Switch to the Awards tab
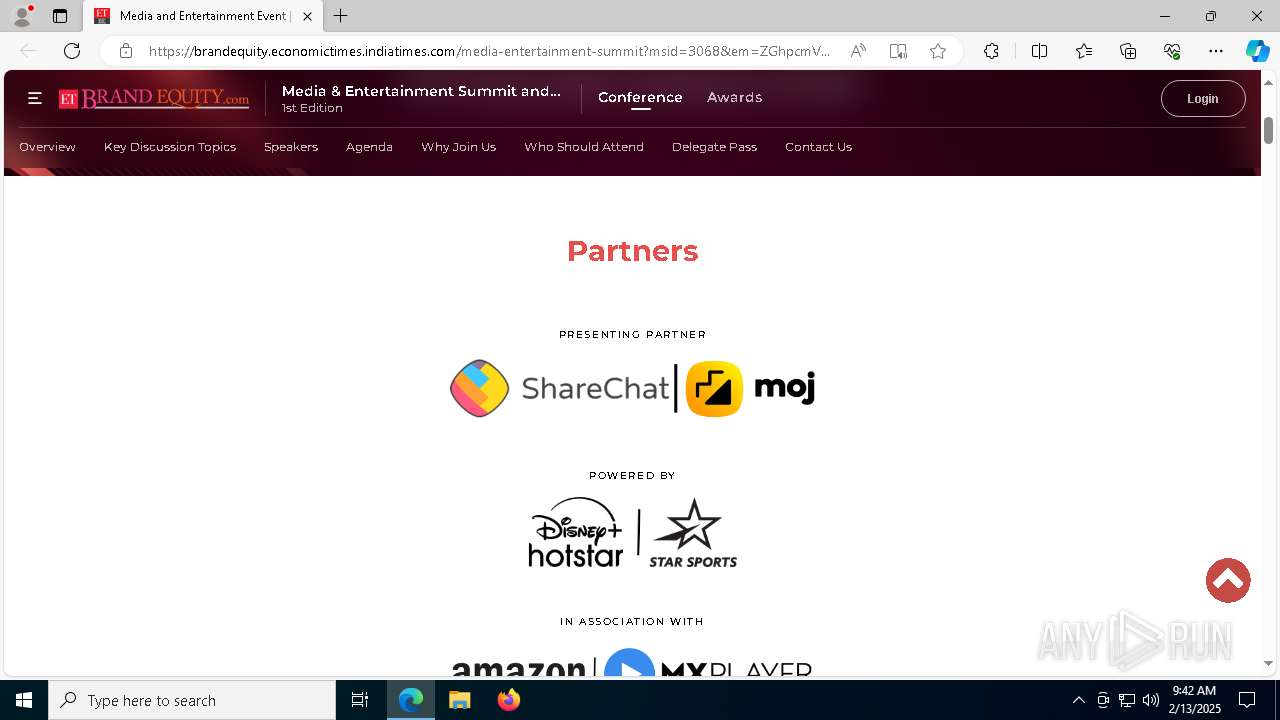 tap(735, 97)
